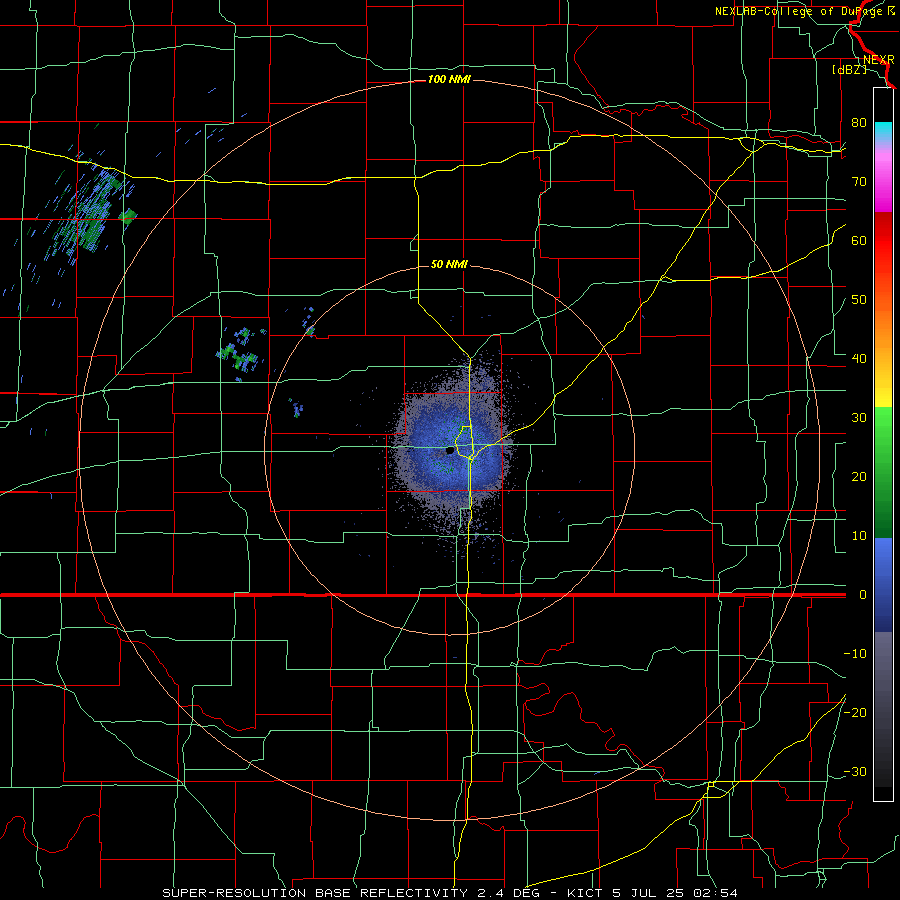Click the black radar site dot at center
Viewport: 900px width, 900px height.
click(x=450, y=451)
